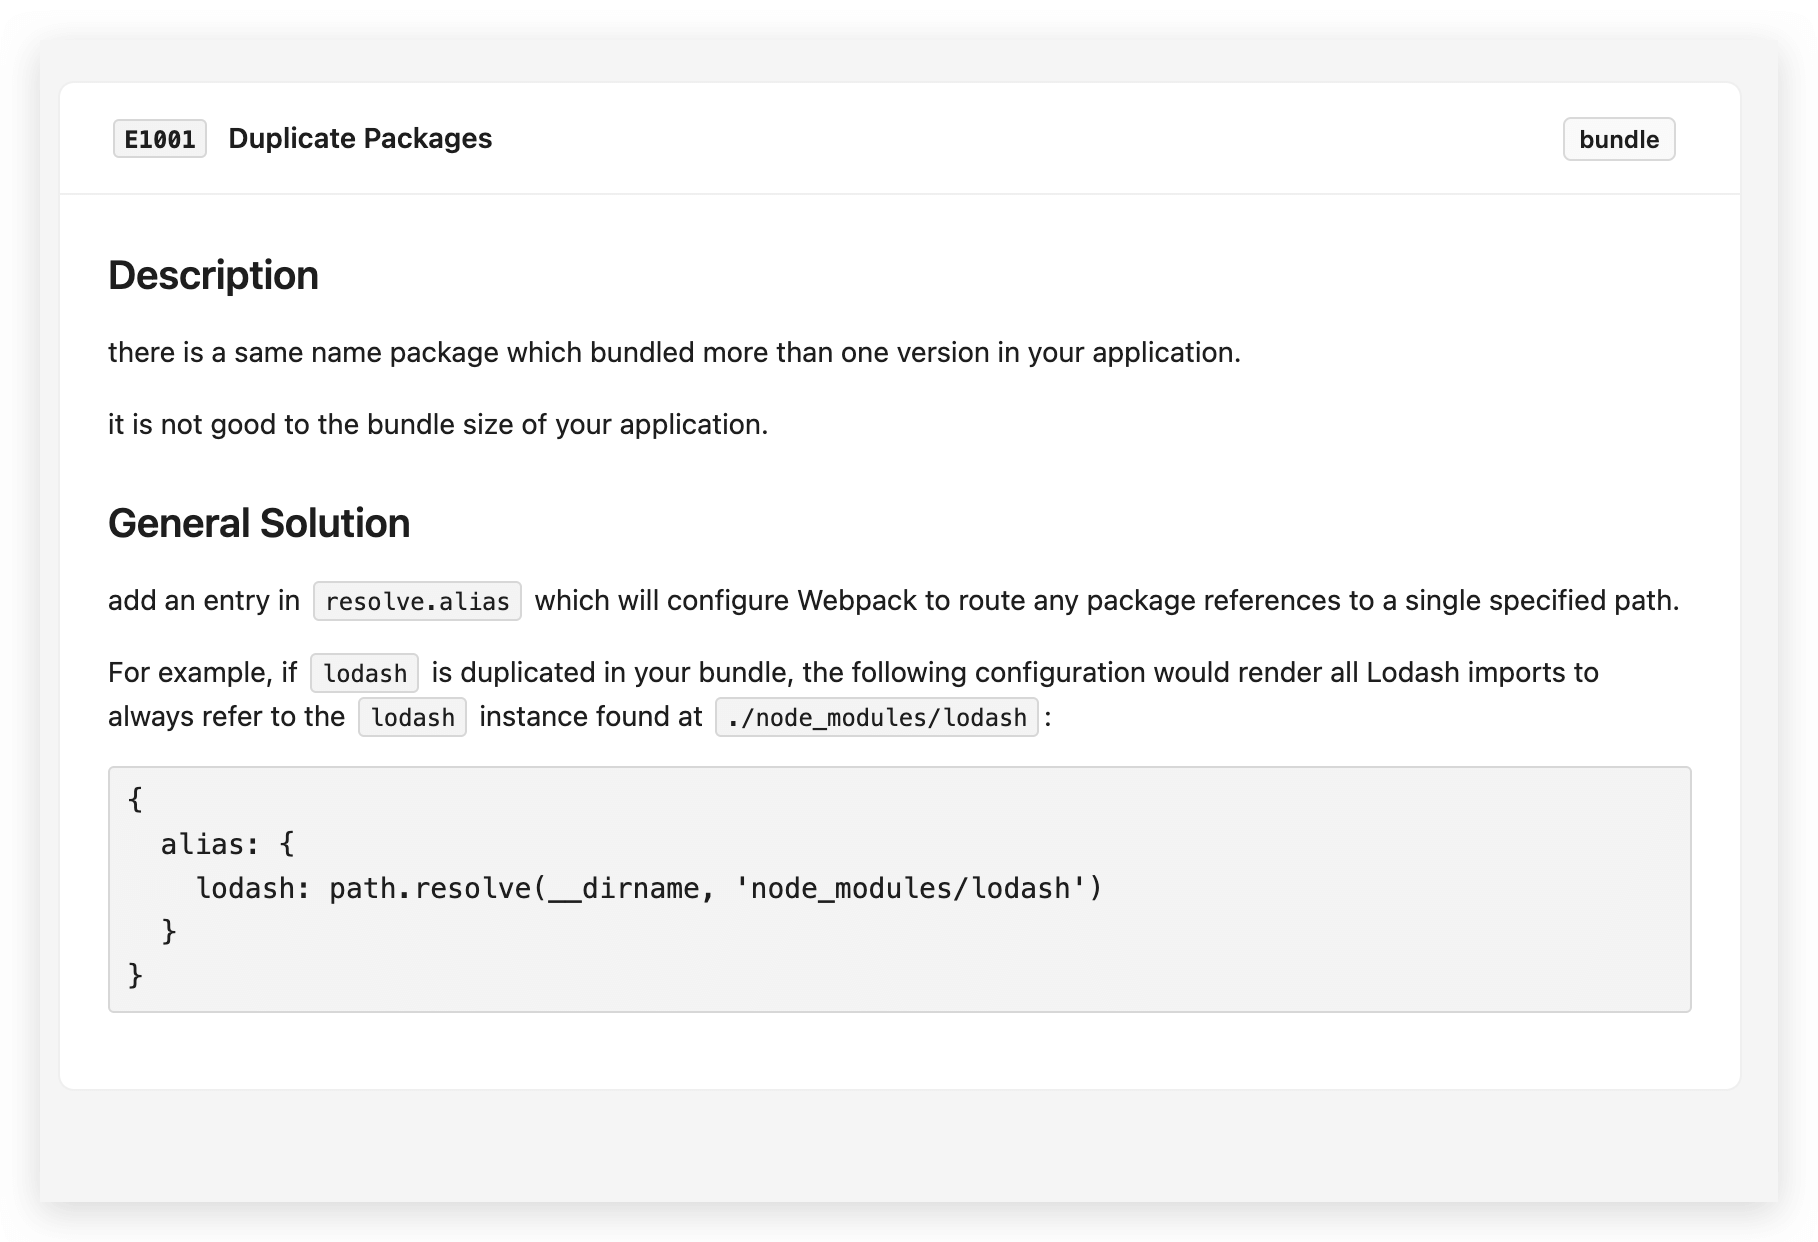This screenshot has width=1818, height=1242.
Task: Click the ./node_modules/lodash inline code
Action: tap(877, 717)
